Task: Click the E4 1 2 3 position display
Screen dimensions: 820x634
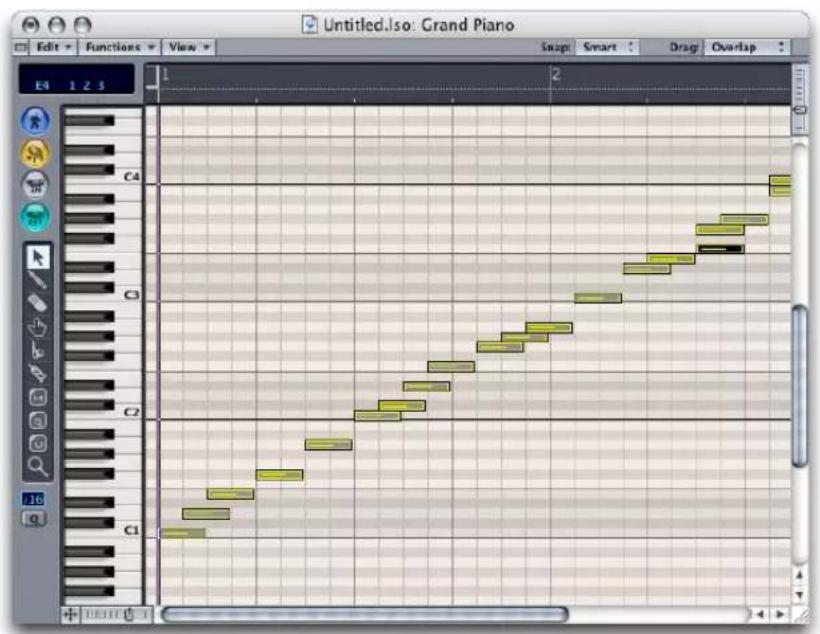Action: point(76,80)
